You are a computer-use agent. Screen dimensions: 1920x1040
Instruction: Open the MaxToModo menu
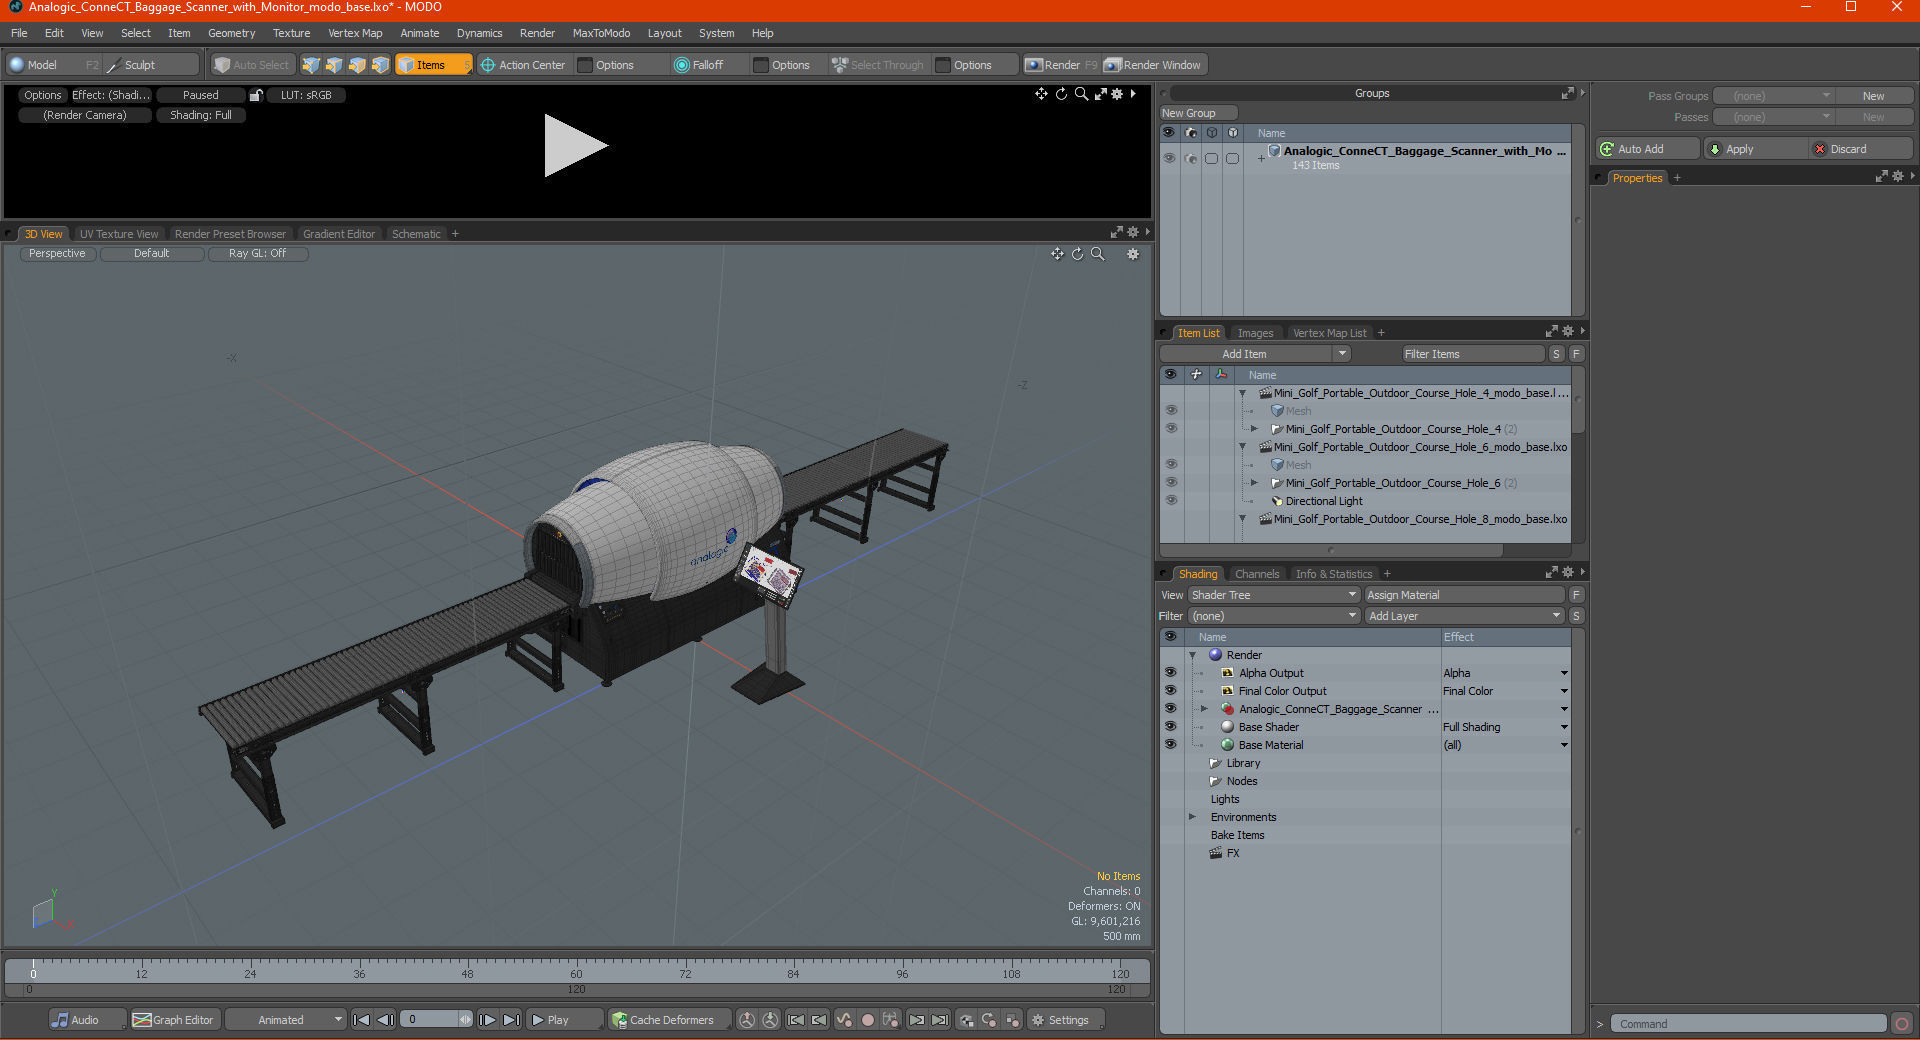601,33
